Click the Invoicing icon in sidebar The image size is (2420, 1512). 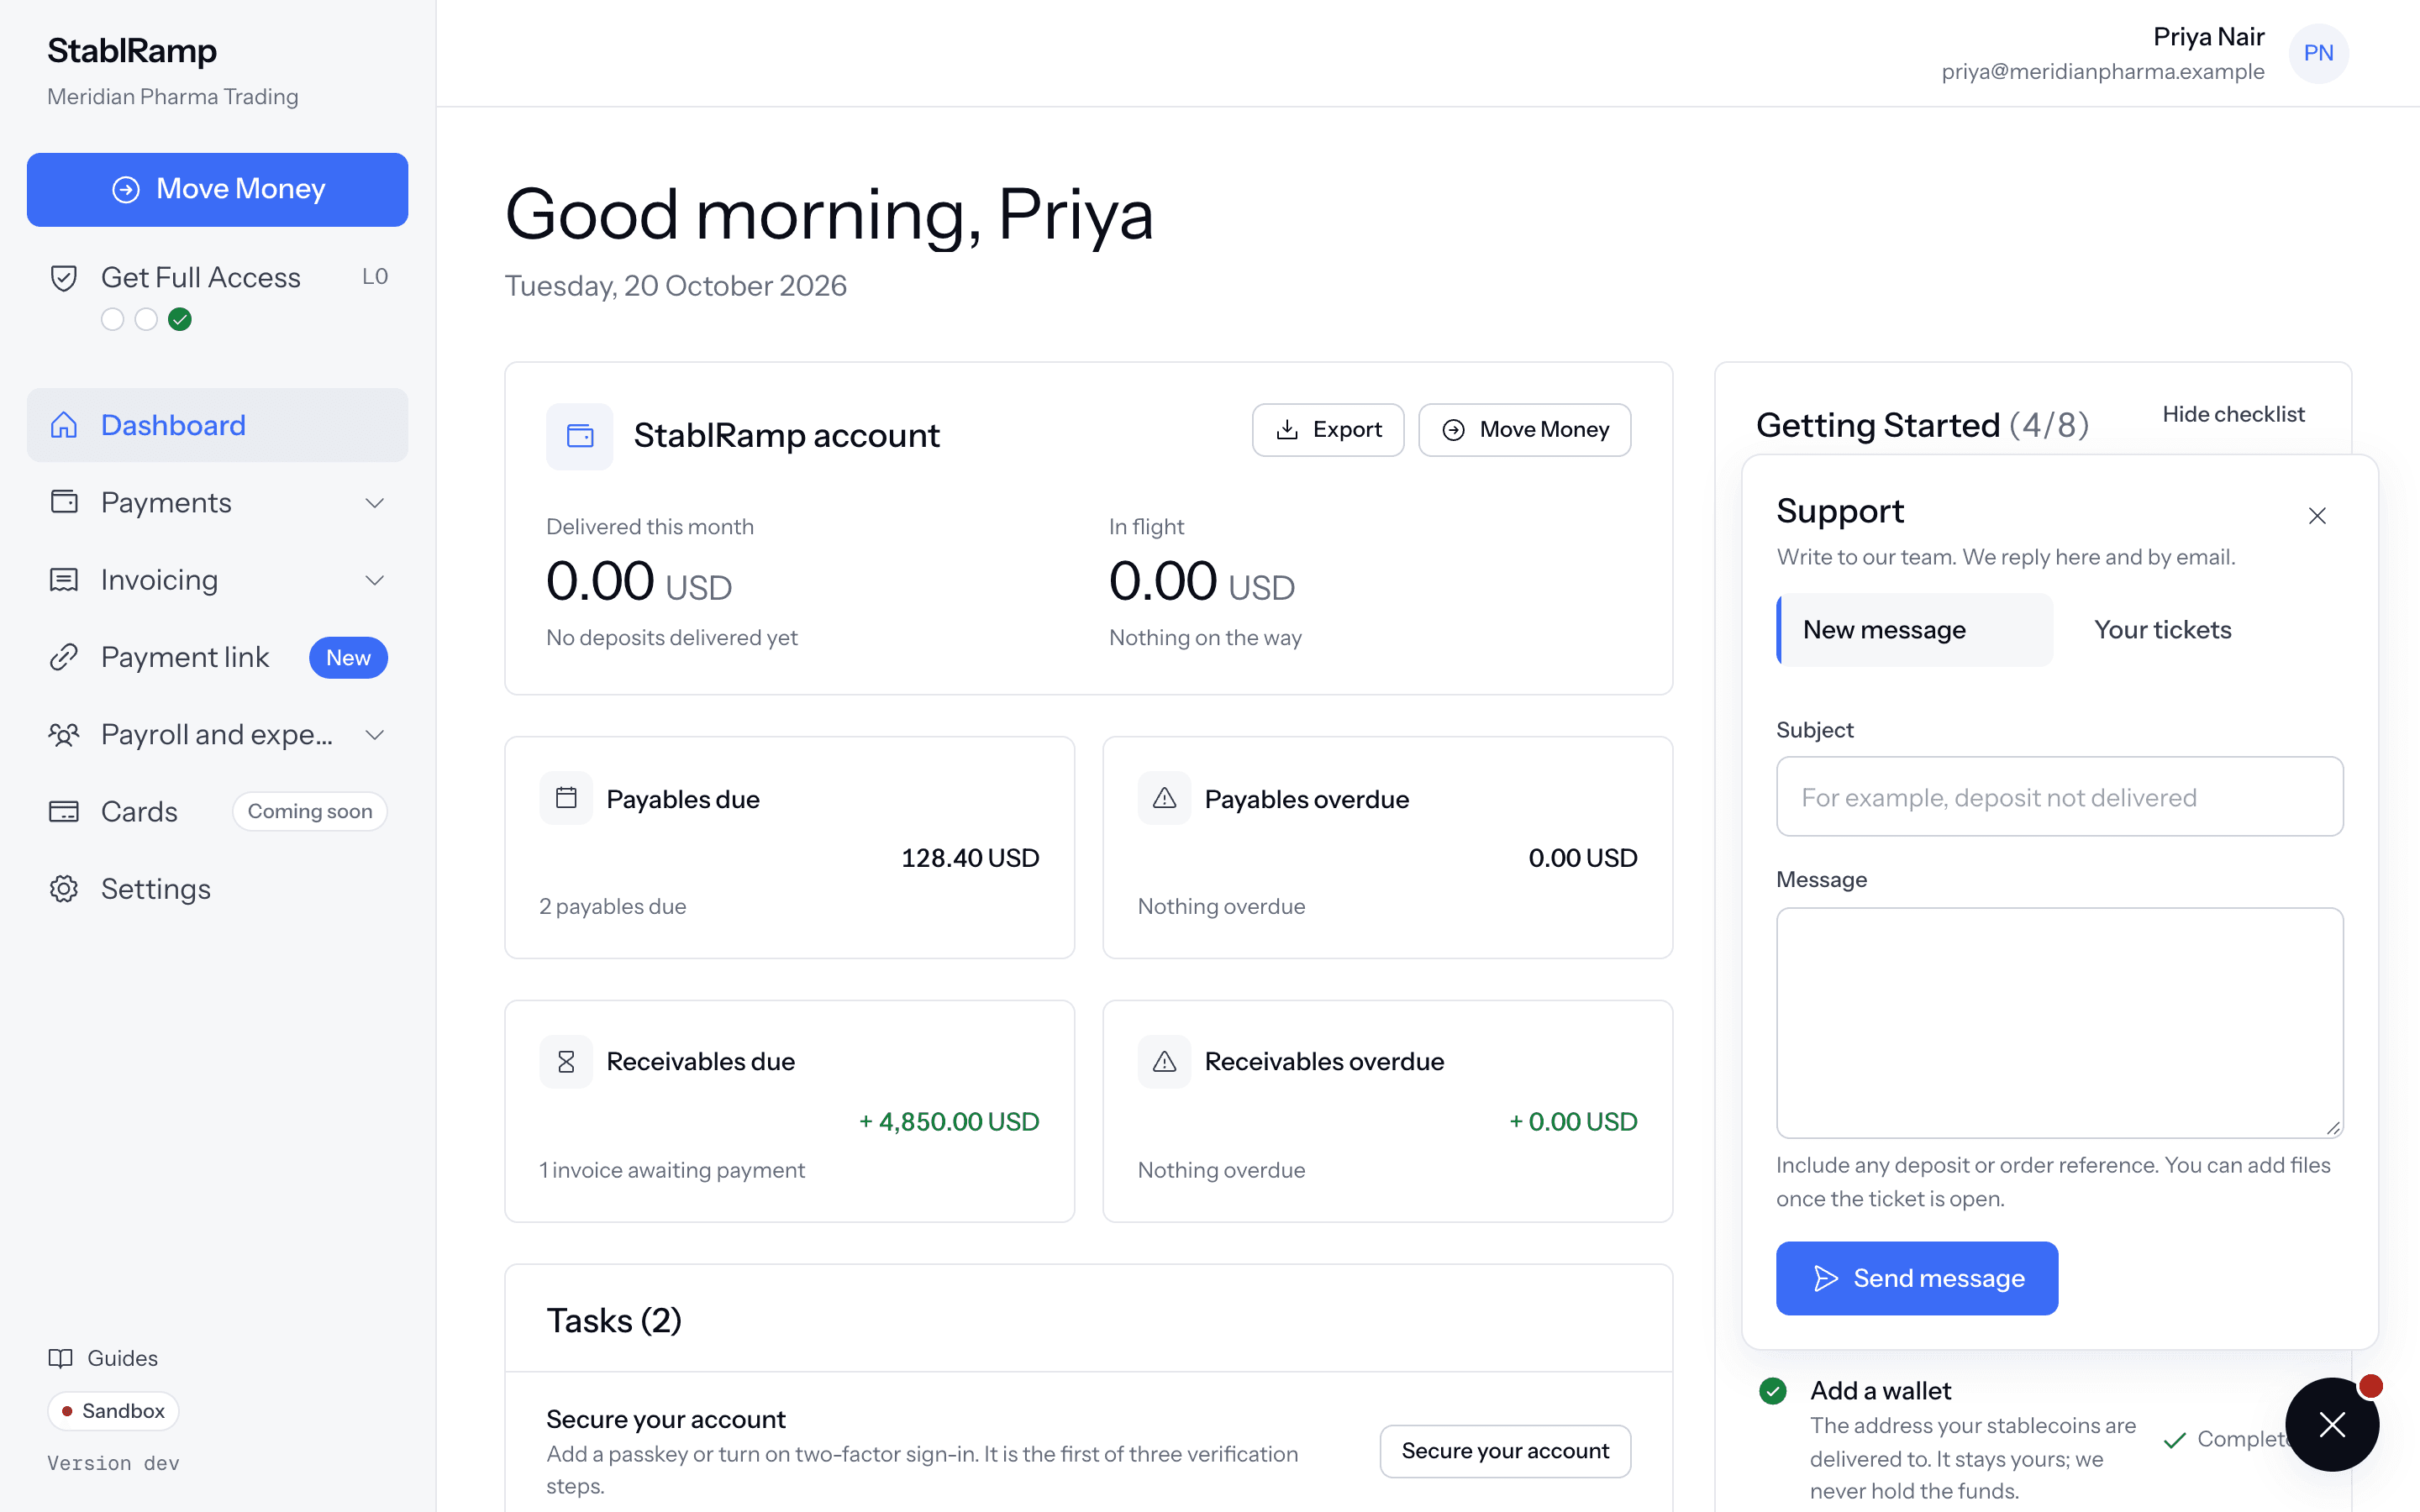click(64, 580)
